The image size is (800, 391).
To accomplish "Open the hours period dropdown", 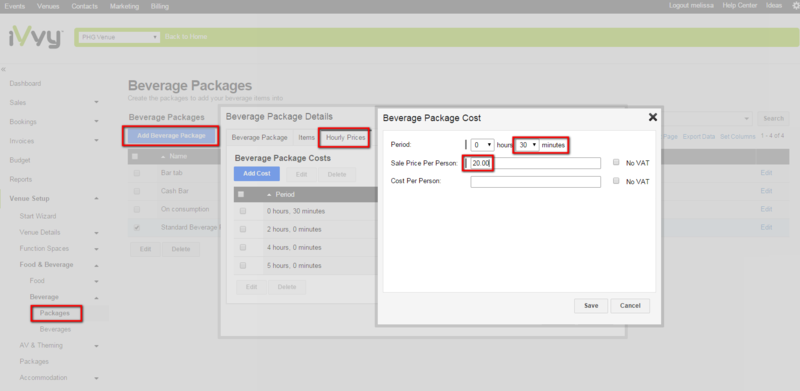I will pos(482,145).
